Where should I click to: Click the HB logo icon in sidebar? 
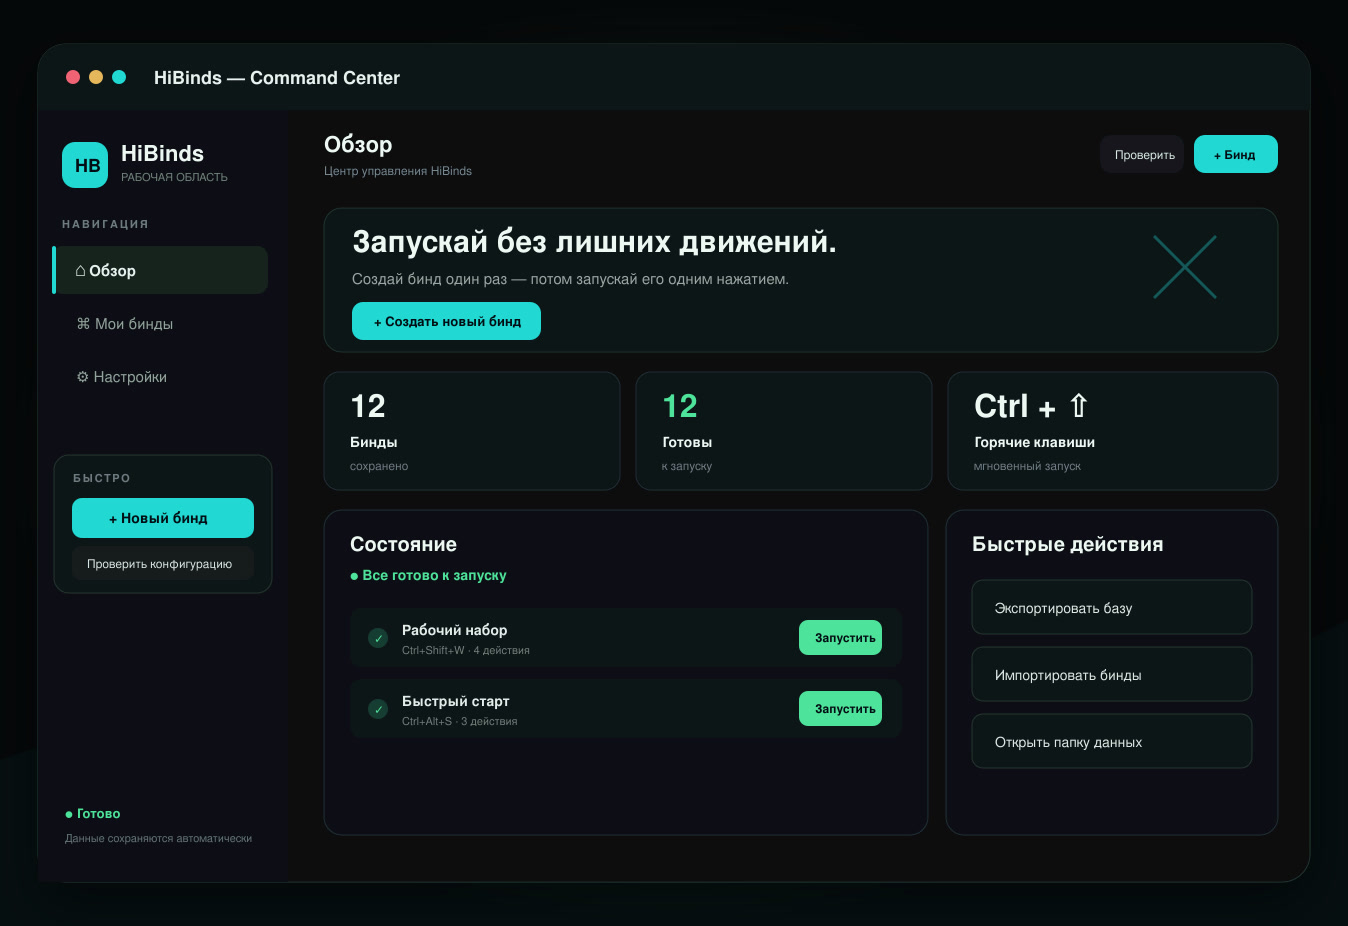(x=85, y=165)
